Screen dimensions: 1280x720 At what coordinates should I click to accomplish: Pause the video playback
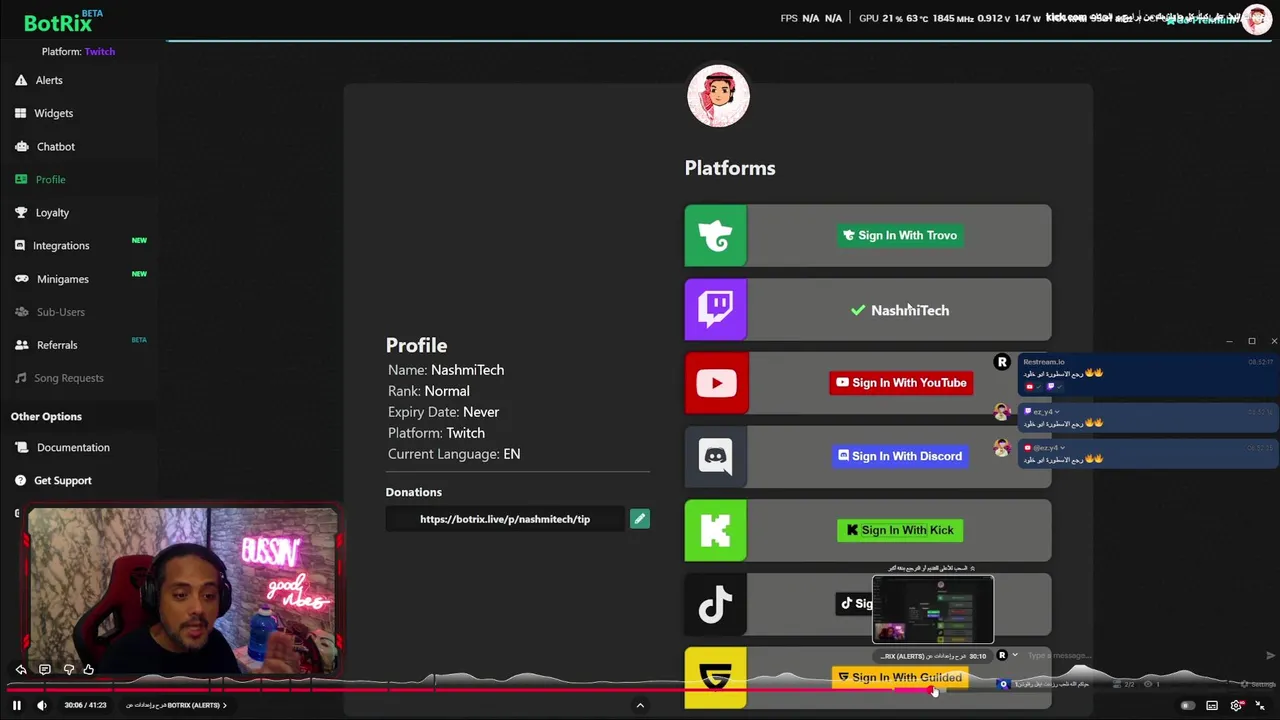click(x=16, y=705)
